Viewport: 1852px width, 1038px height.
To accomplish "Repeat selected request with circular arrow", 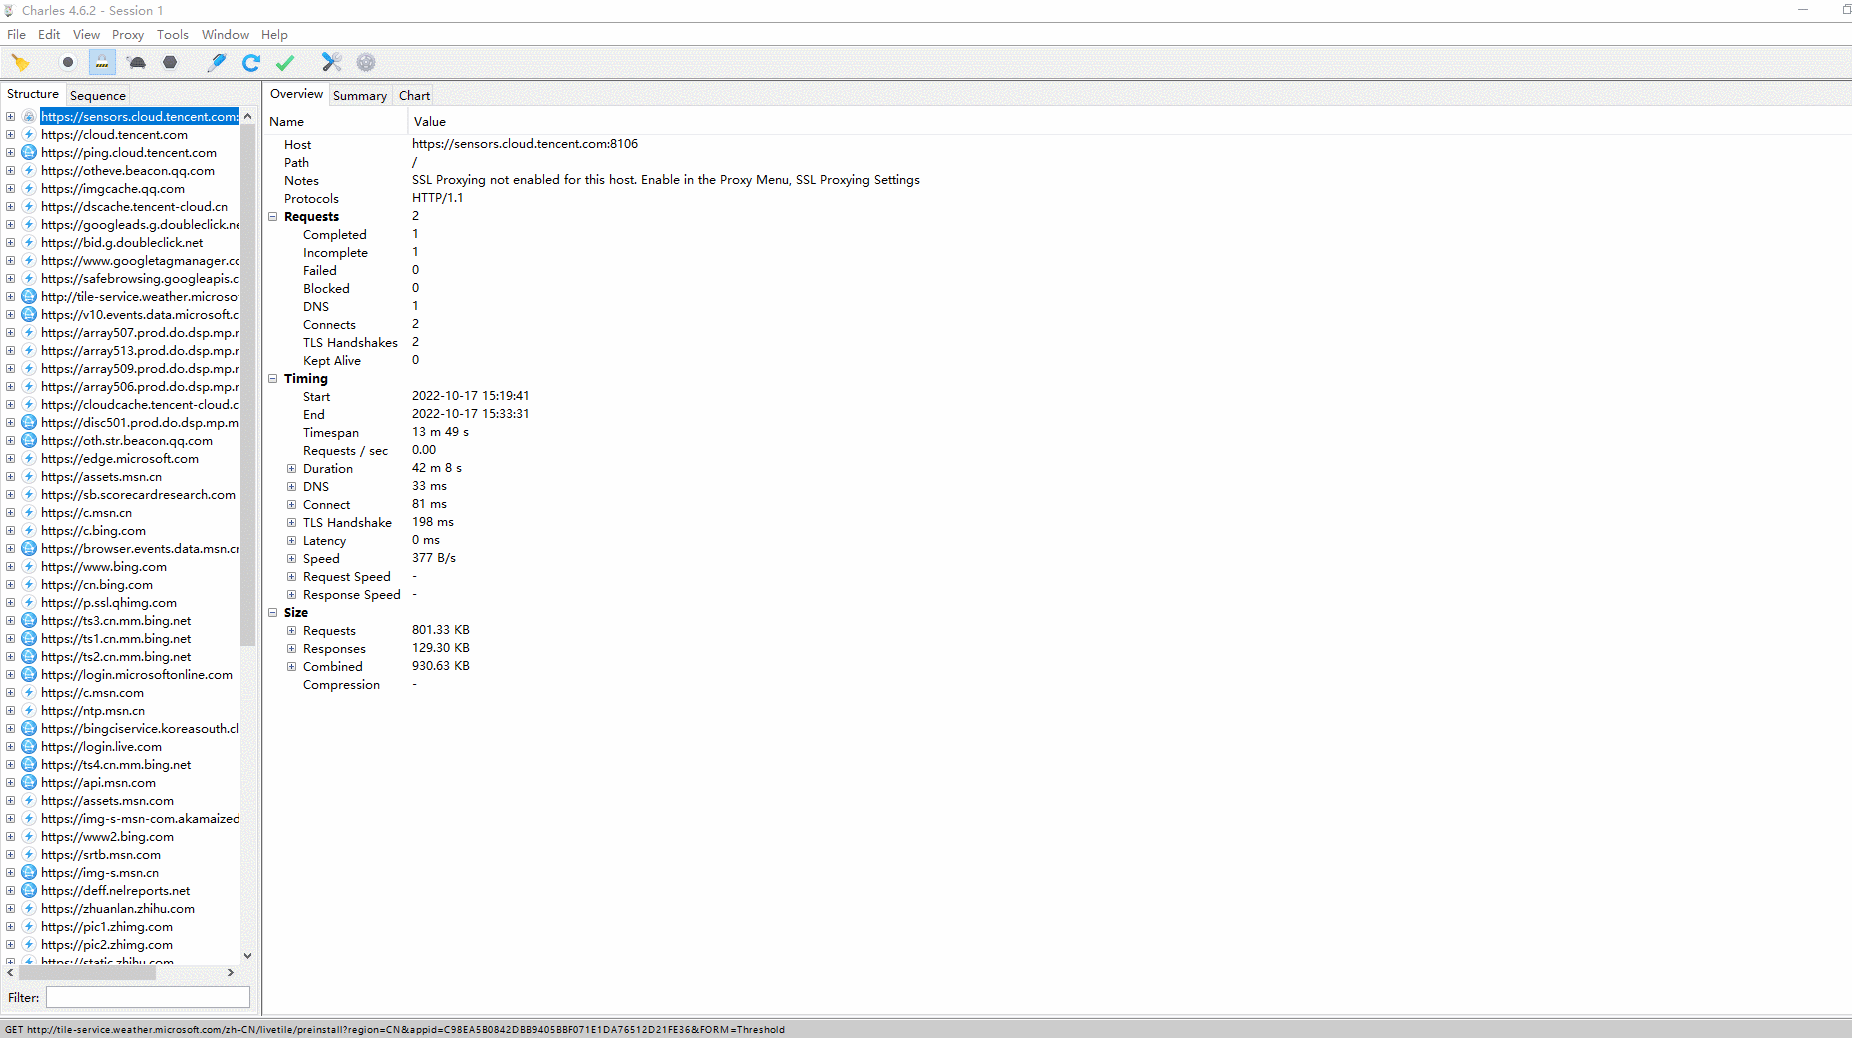I will pos(251,63).
